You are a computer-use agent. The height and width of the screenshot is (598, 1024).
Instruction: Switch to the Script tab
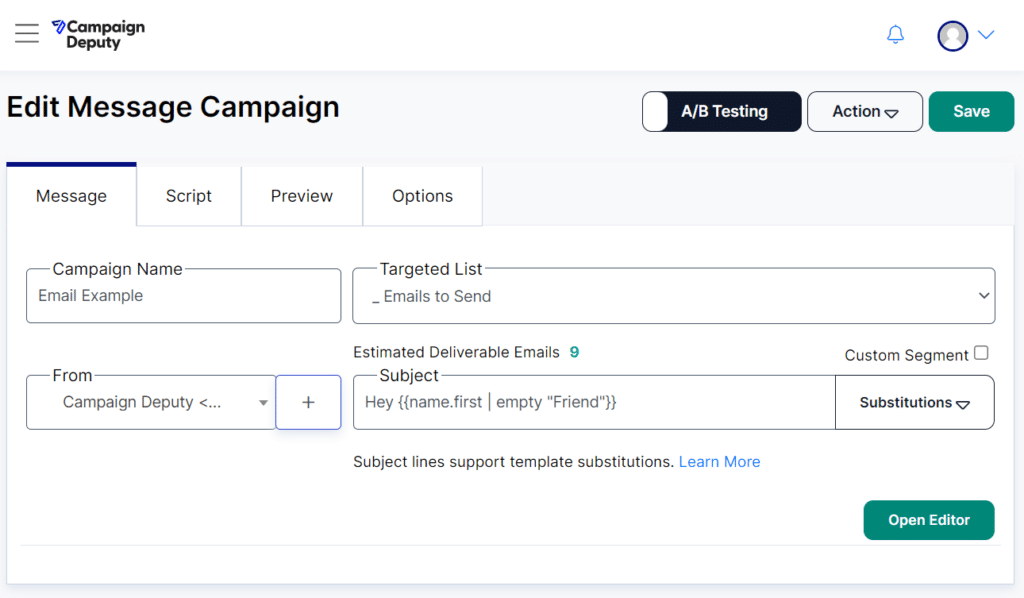[x=189, y=196]
